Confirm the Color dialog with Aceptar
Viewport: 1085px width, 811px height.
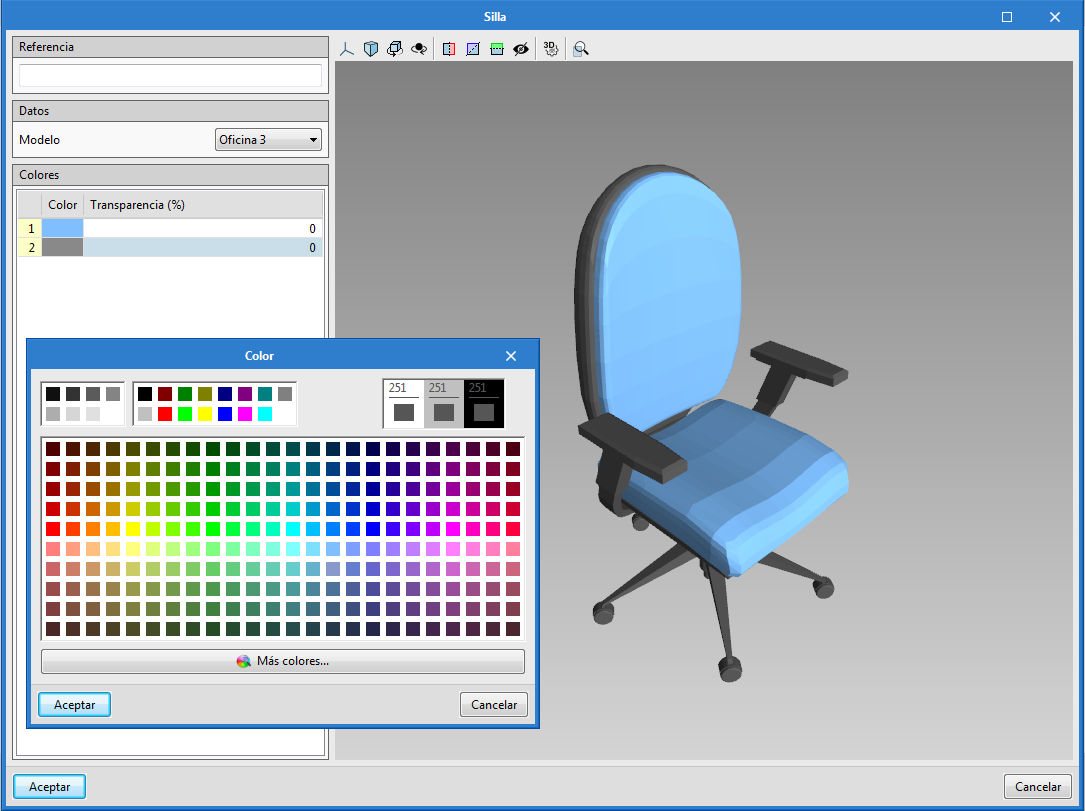tap(75, 704)
